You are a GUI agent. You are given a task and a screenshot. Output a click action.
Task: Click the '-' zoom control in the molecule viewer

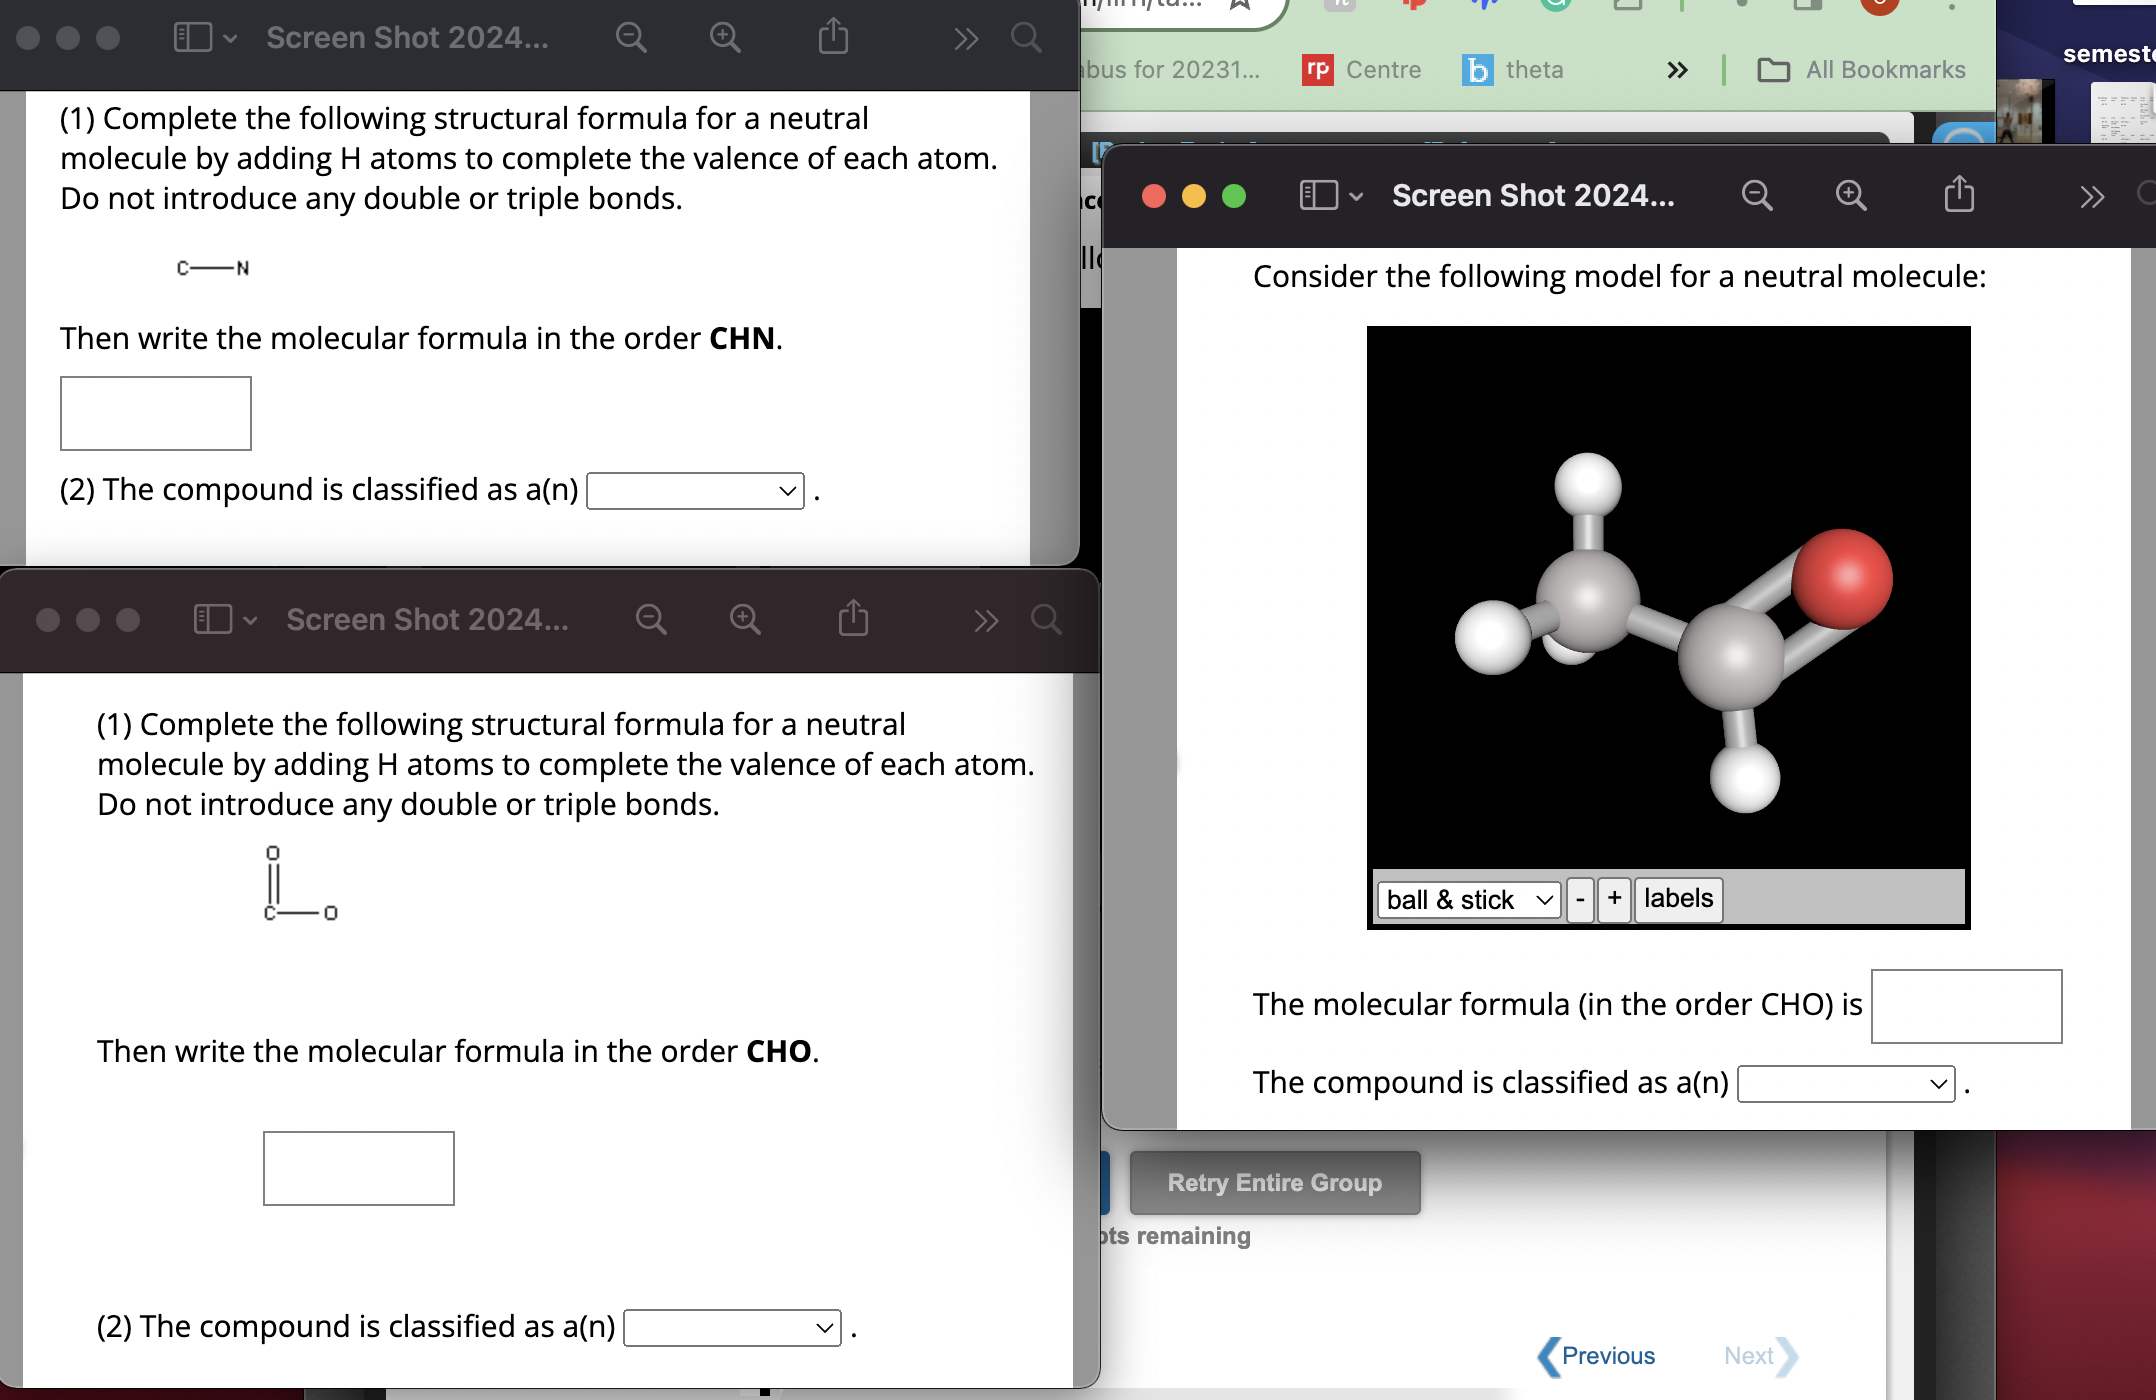click(1580, 899)
